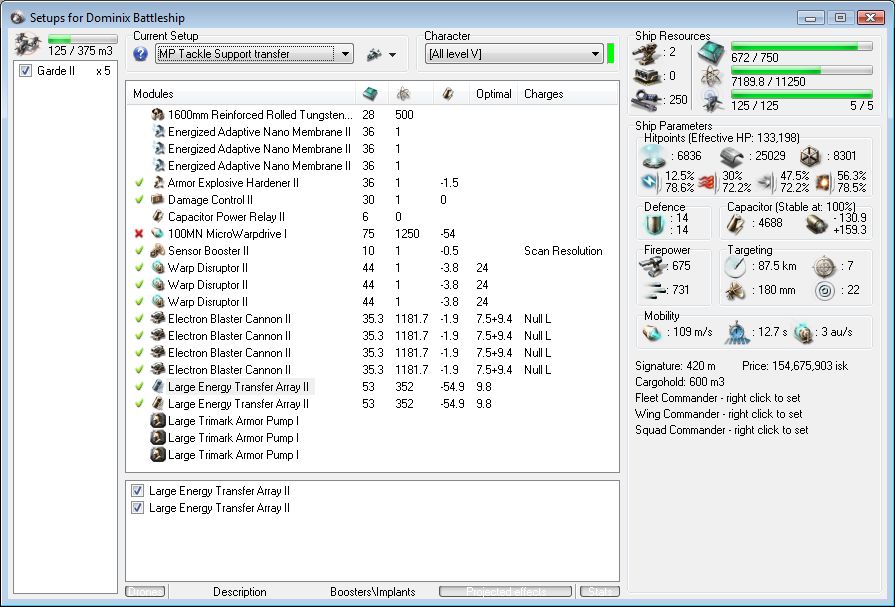Uncheck the Garde II drone checkbox
895x607 pixels.
(26, 71)
